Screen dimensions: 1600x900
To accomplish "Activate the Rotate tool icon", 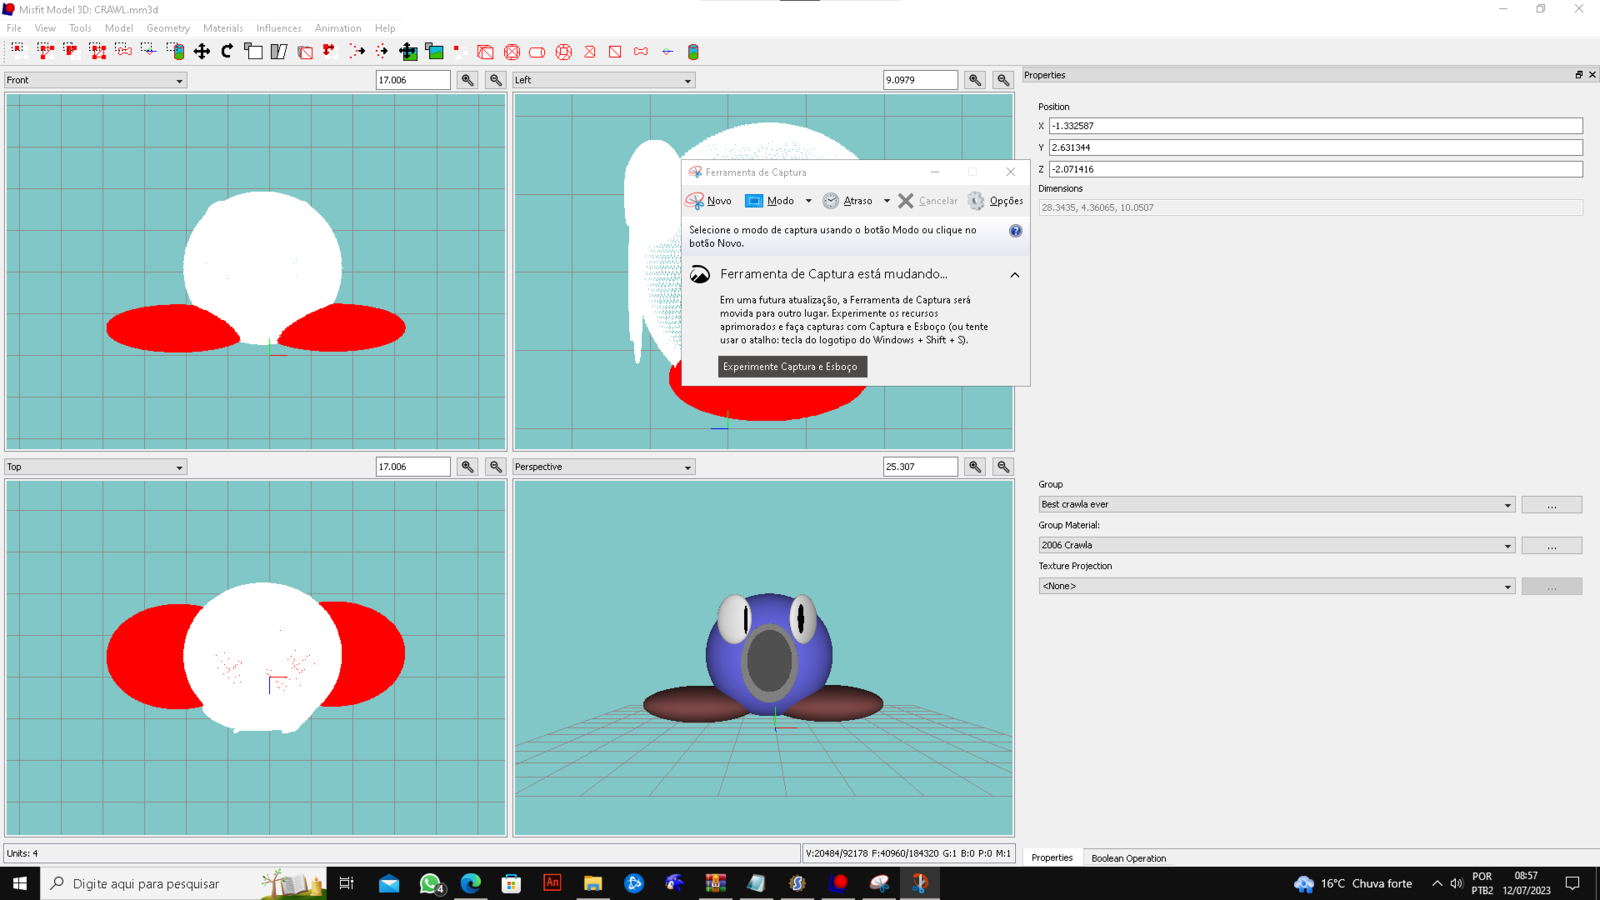I will [227, 51].
